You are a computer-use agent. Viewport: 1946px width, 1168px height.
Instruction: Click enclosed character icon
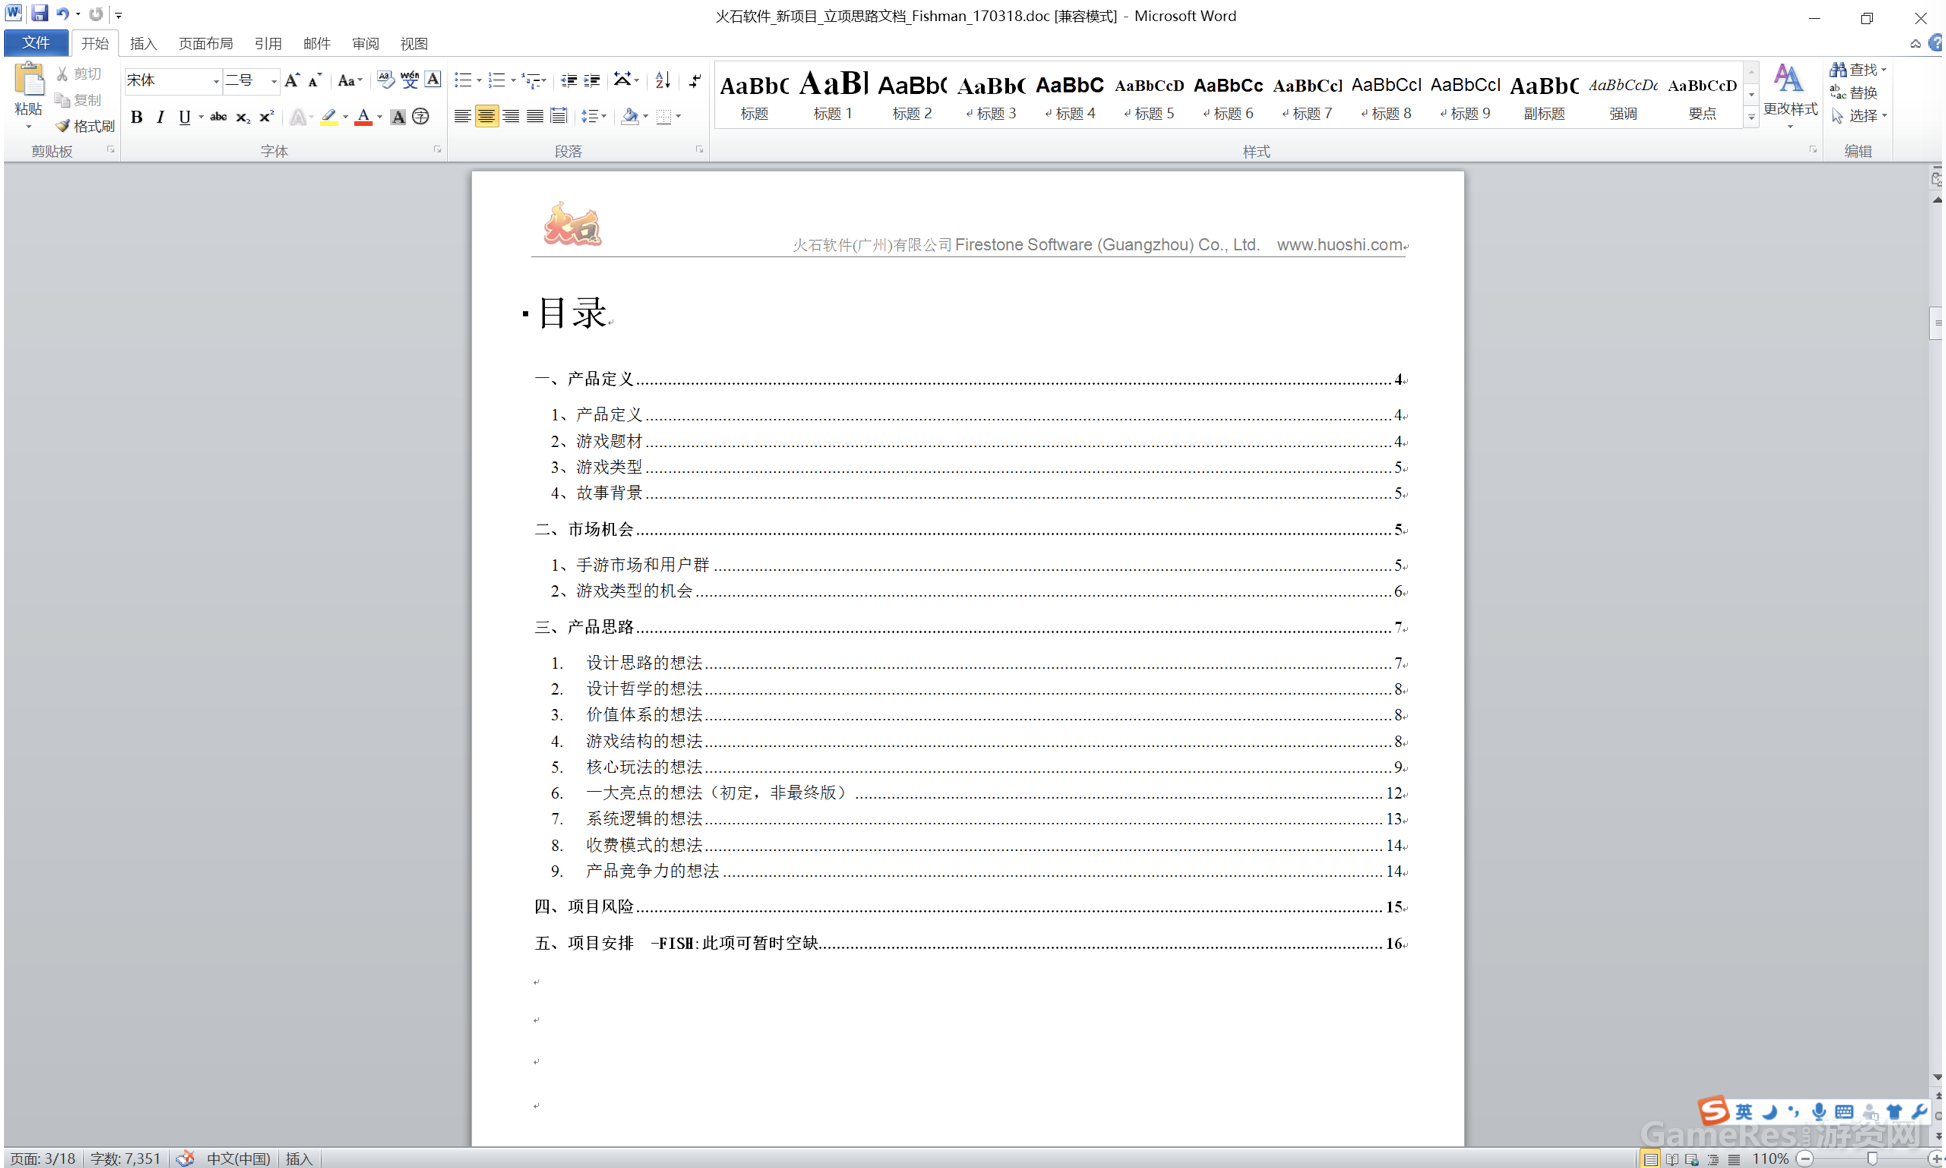click(x=421, y=117)
